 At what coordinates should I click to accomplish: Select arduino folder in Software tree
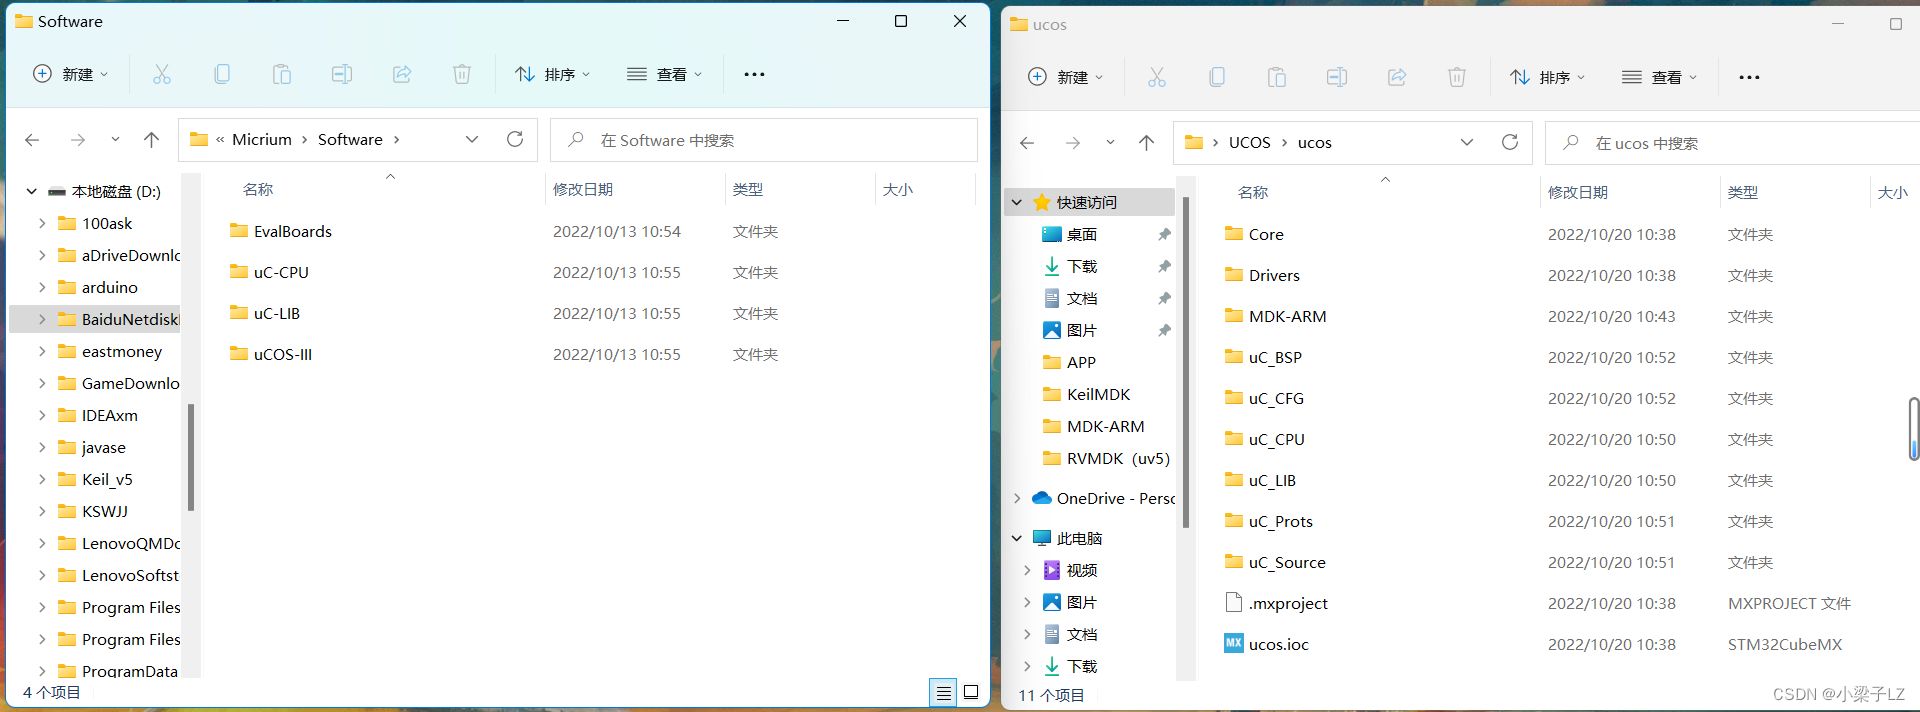pyautogui.click(x=98, y=287)
